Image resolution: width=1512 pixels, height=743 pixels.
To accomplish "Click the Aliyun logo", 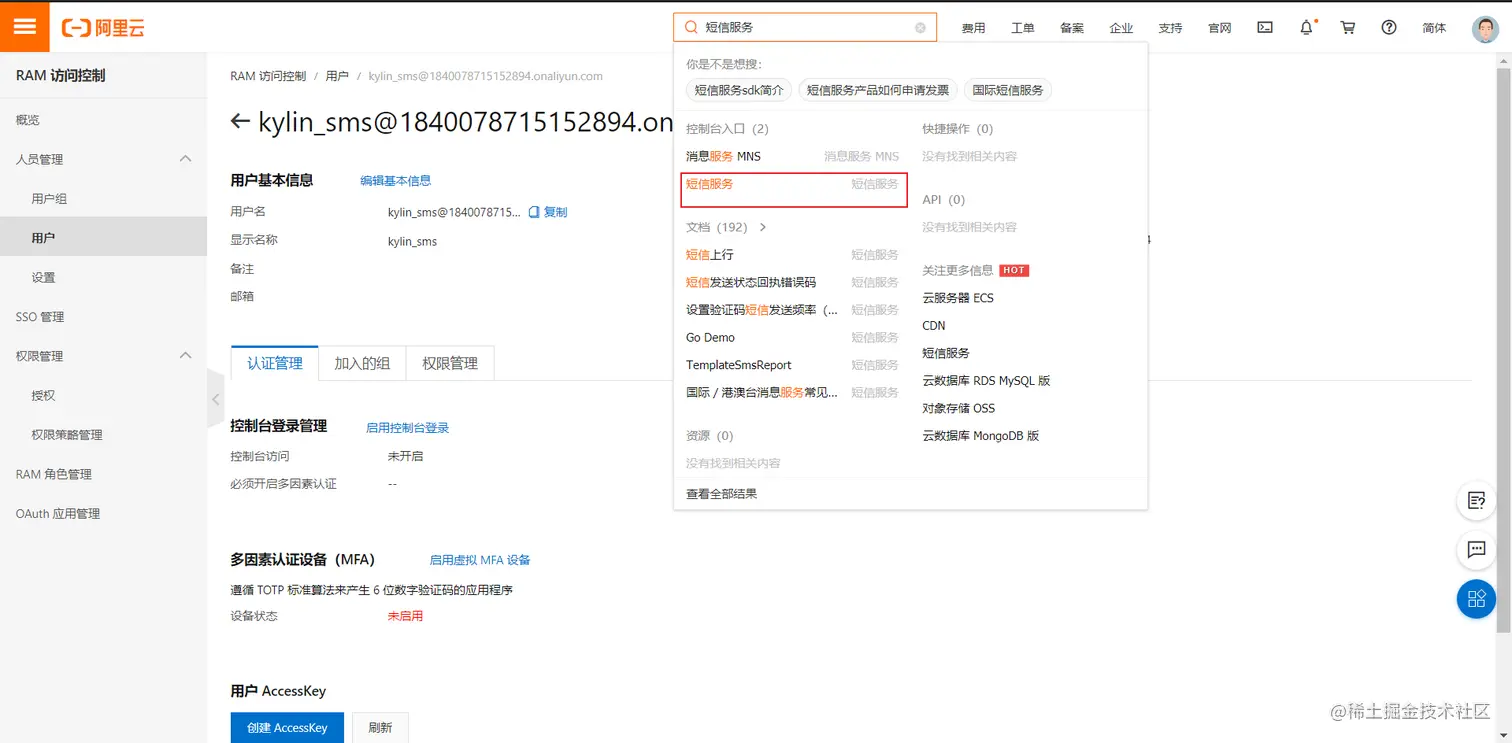I will point(103,28).
